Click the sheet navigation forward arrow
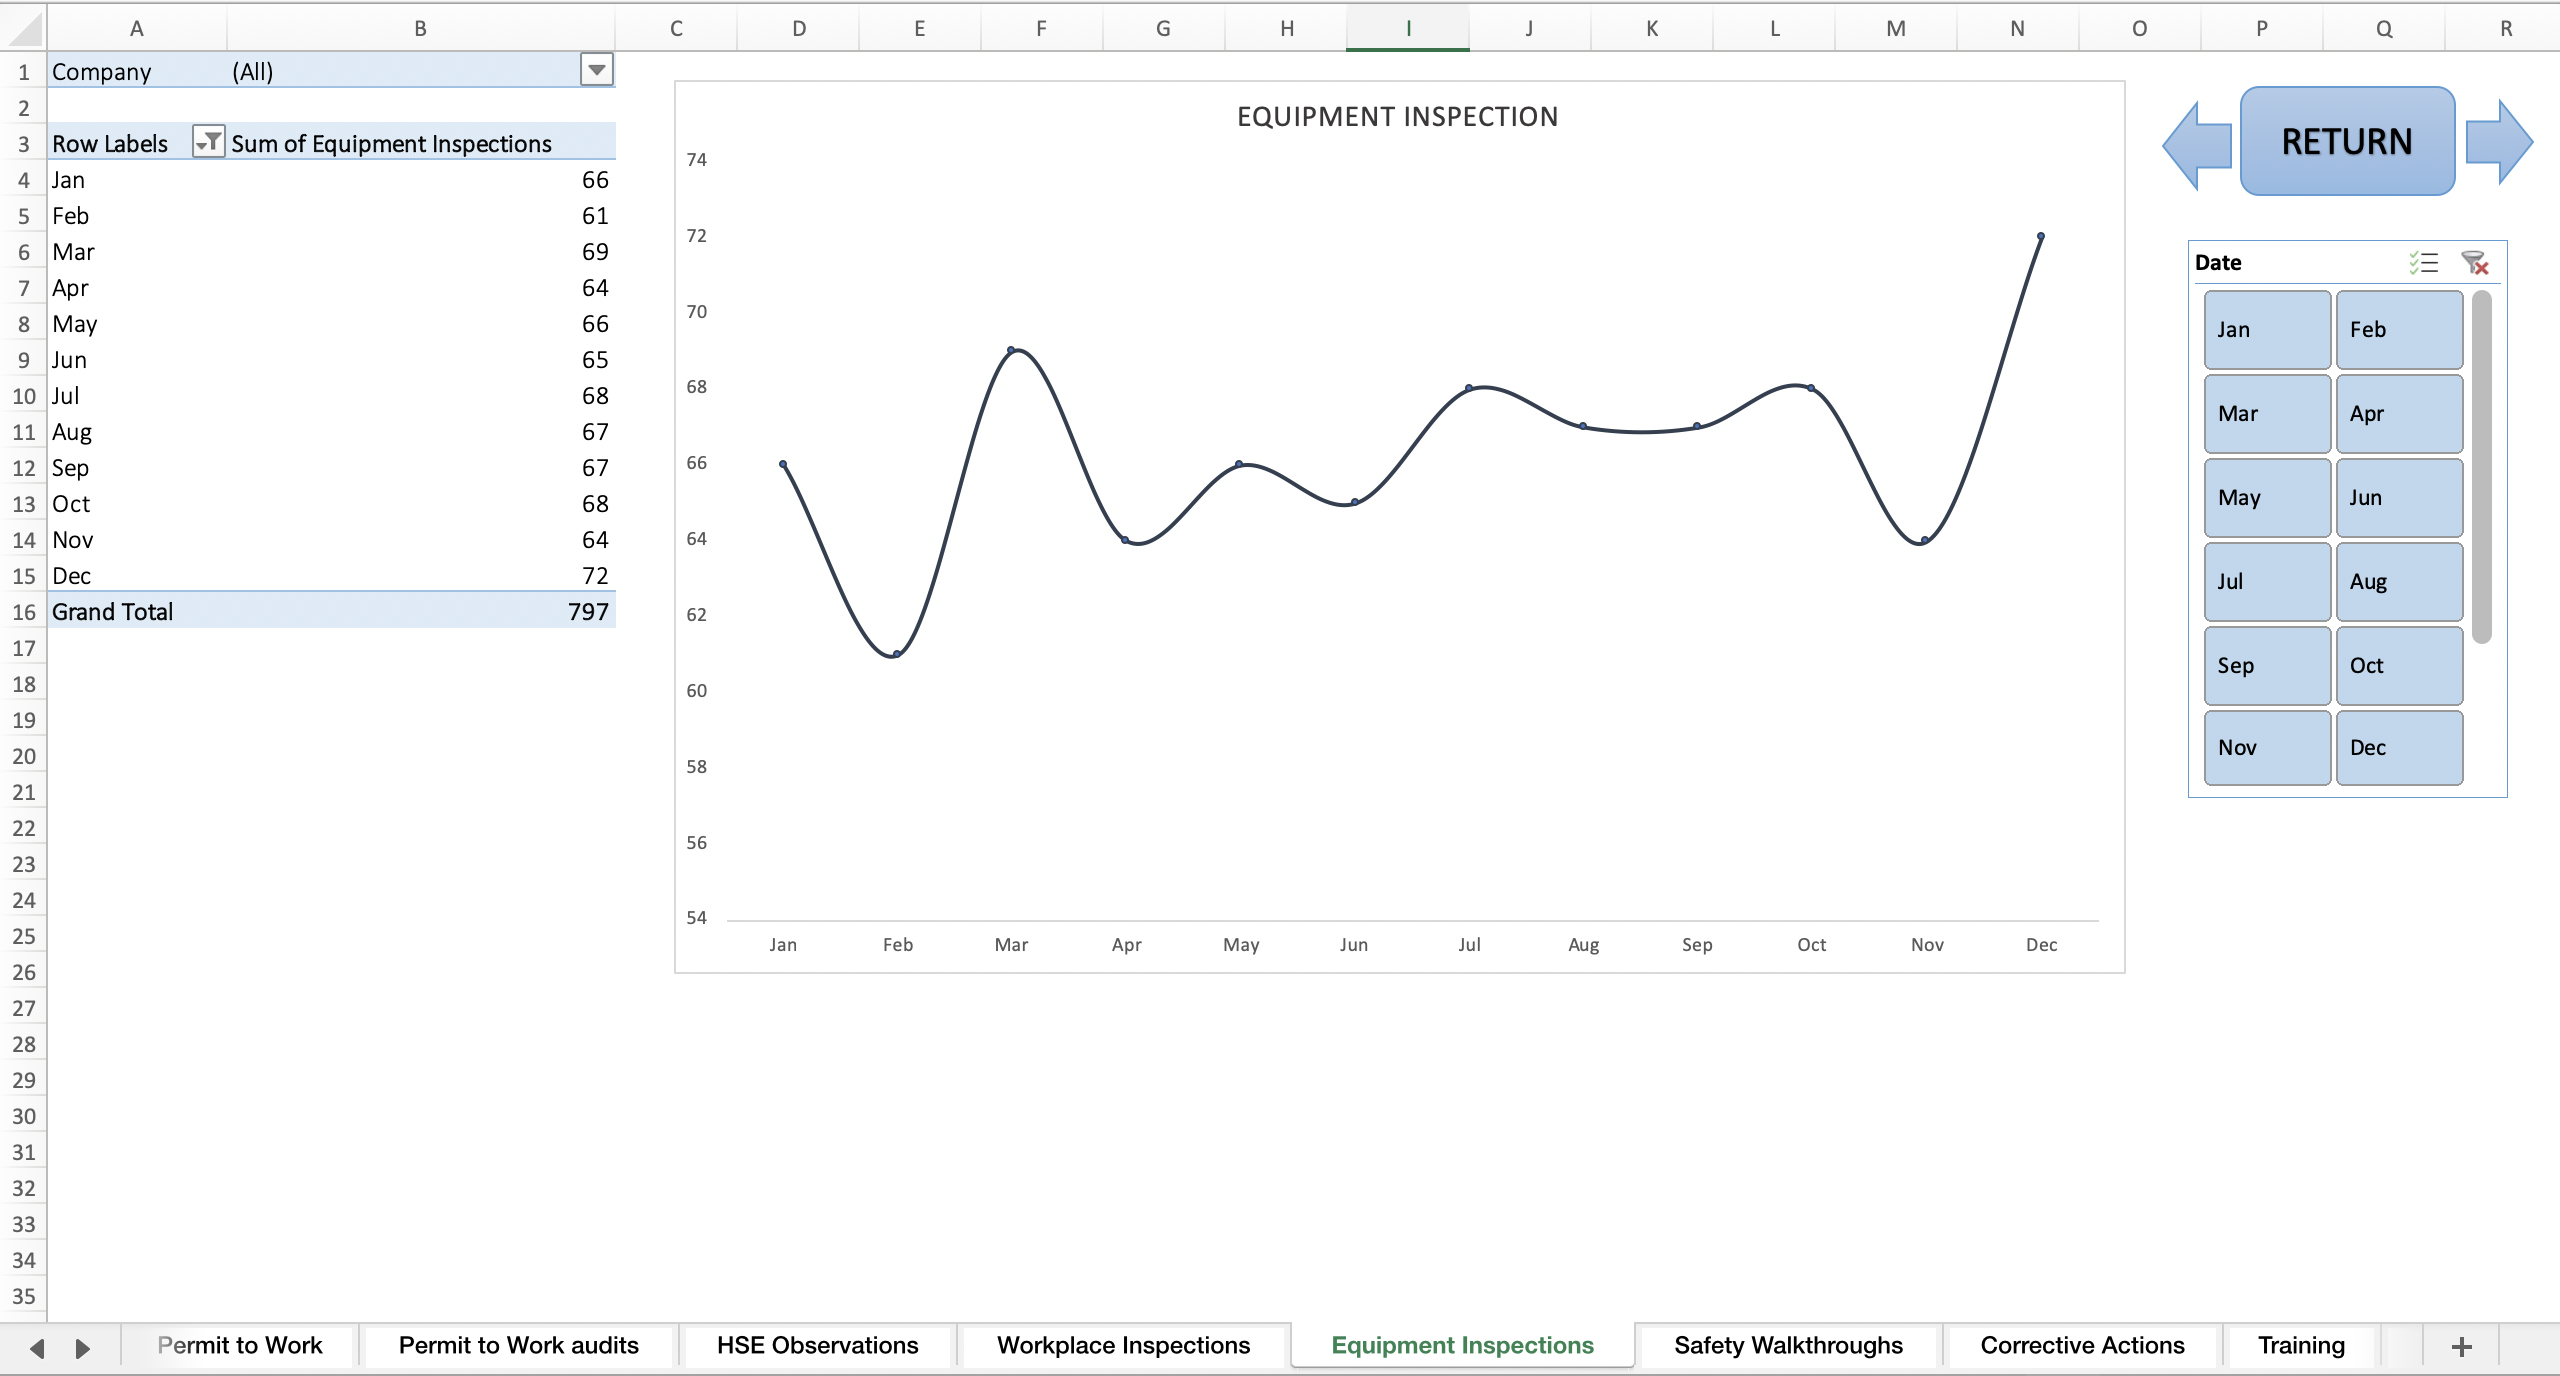 pyautogui.click(x=82, y=1346)
